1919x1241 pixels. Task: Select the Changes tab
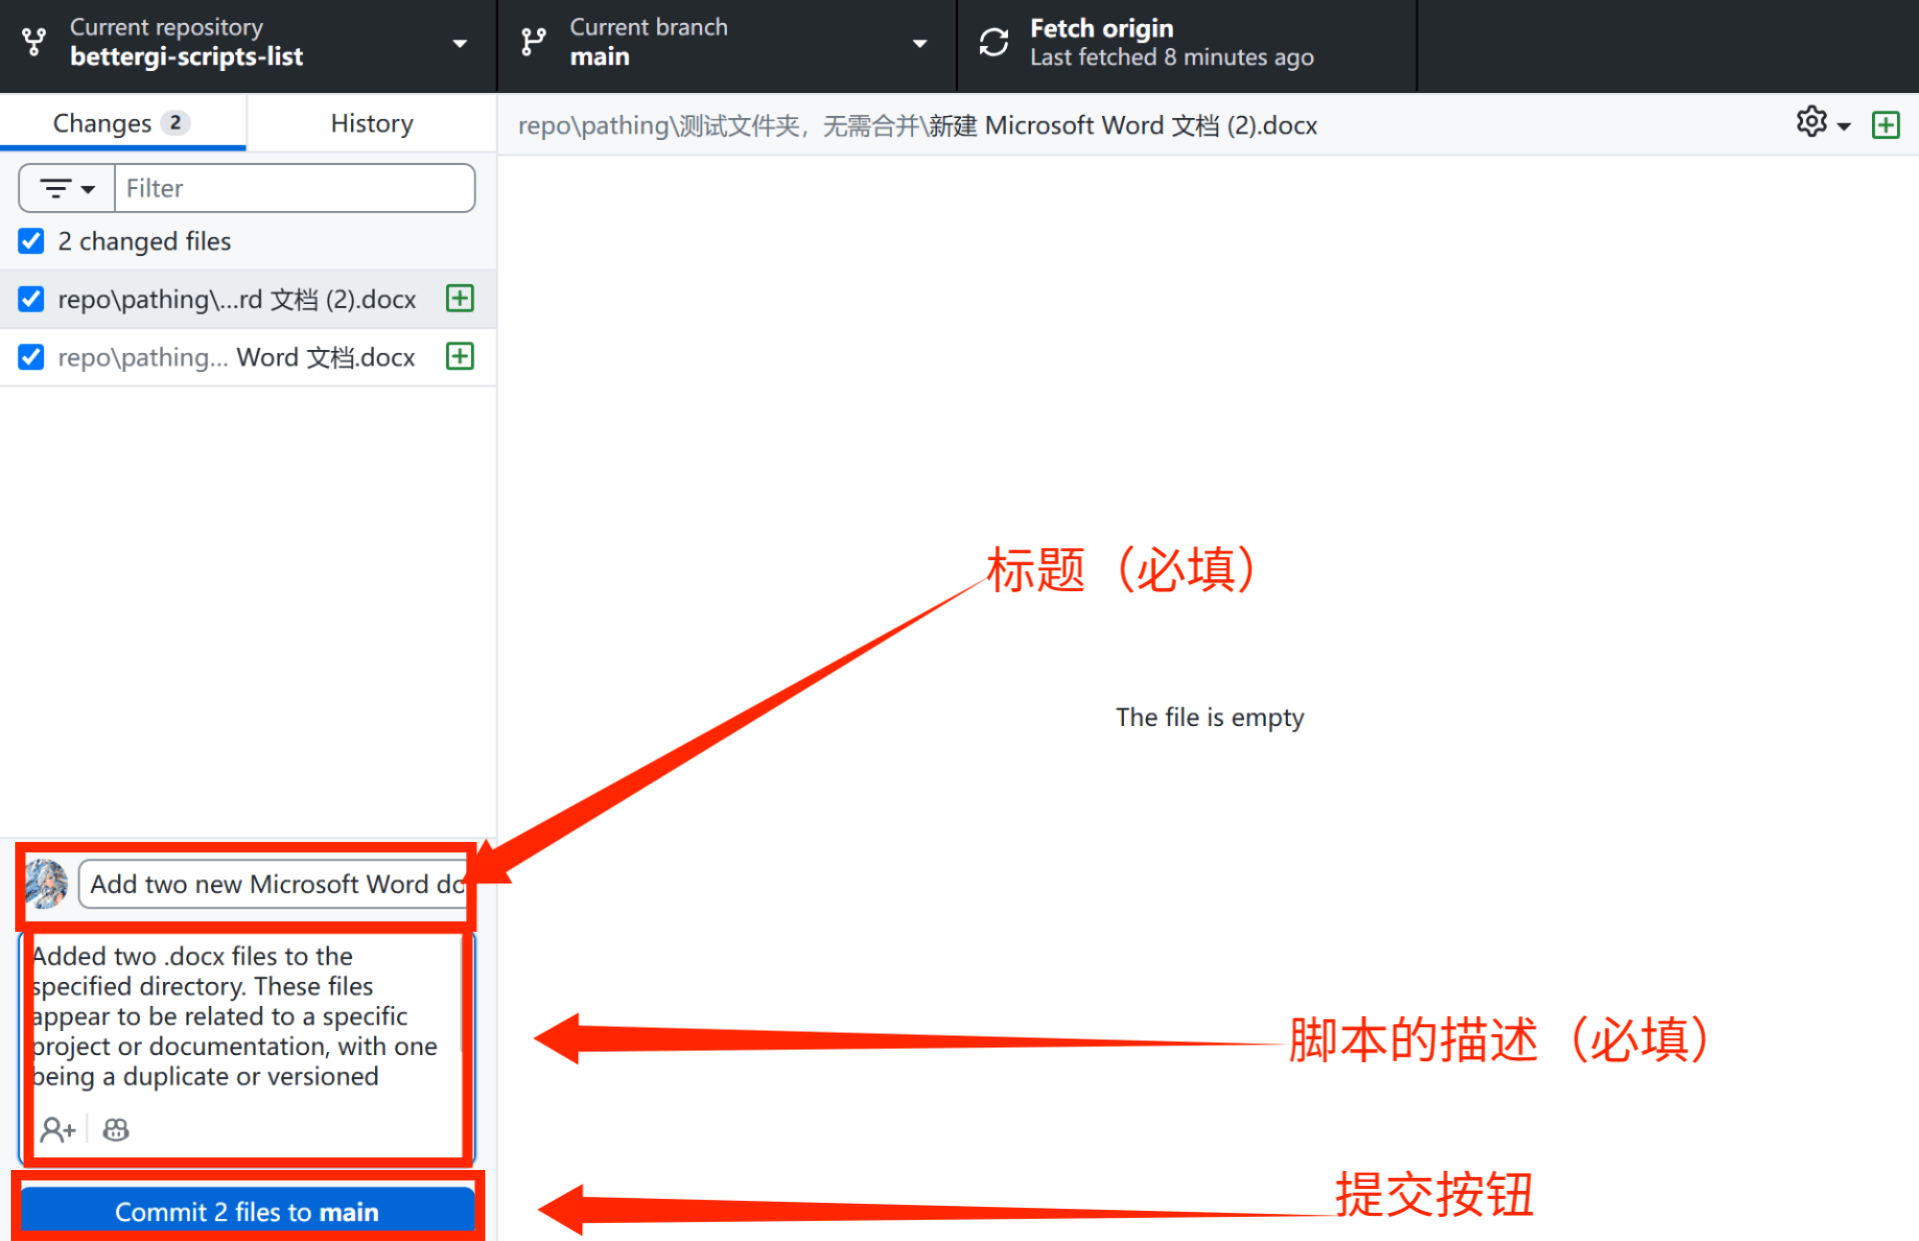(121, 123)
